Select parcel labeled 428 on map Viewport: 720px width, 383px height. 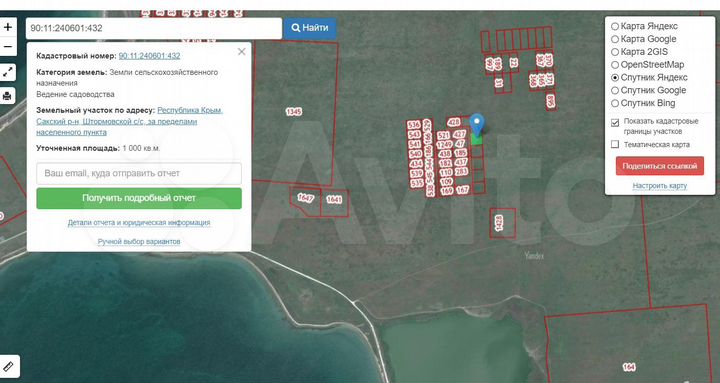click(x=454, y=122)
